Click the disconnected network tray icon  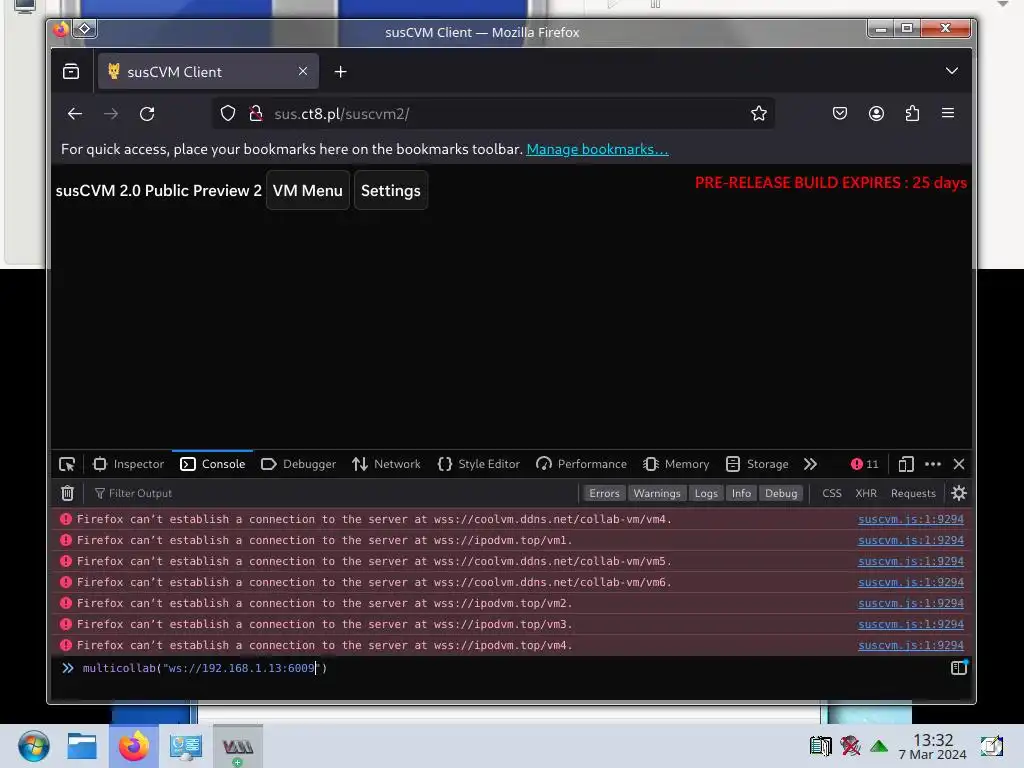850,746
